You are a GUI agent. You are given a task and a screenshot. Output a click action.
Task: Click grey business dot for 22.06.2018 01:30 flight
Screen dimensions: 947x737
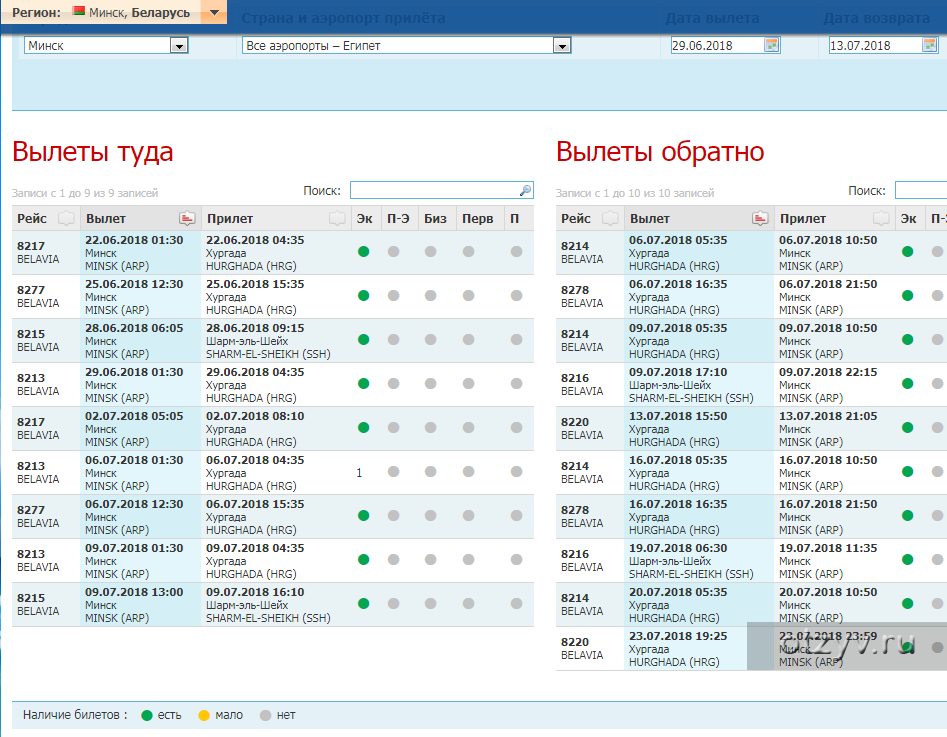(431, 251)
